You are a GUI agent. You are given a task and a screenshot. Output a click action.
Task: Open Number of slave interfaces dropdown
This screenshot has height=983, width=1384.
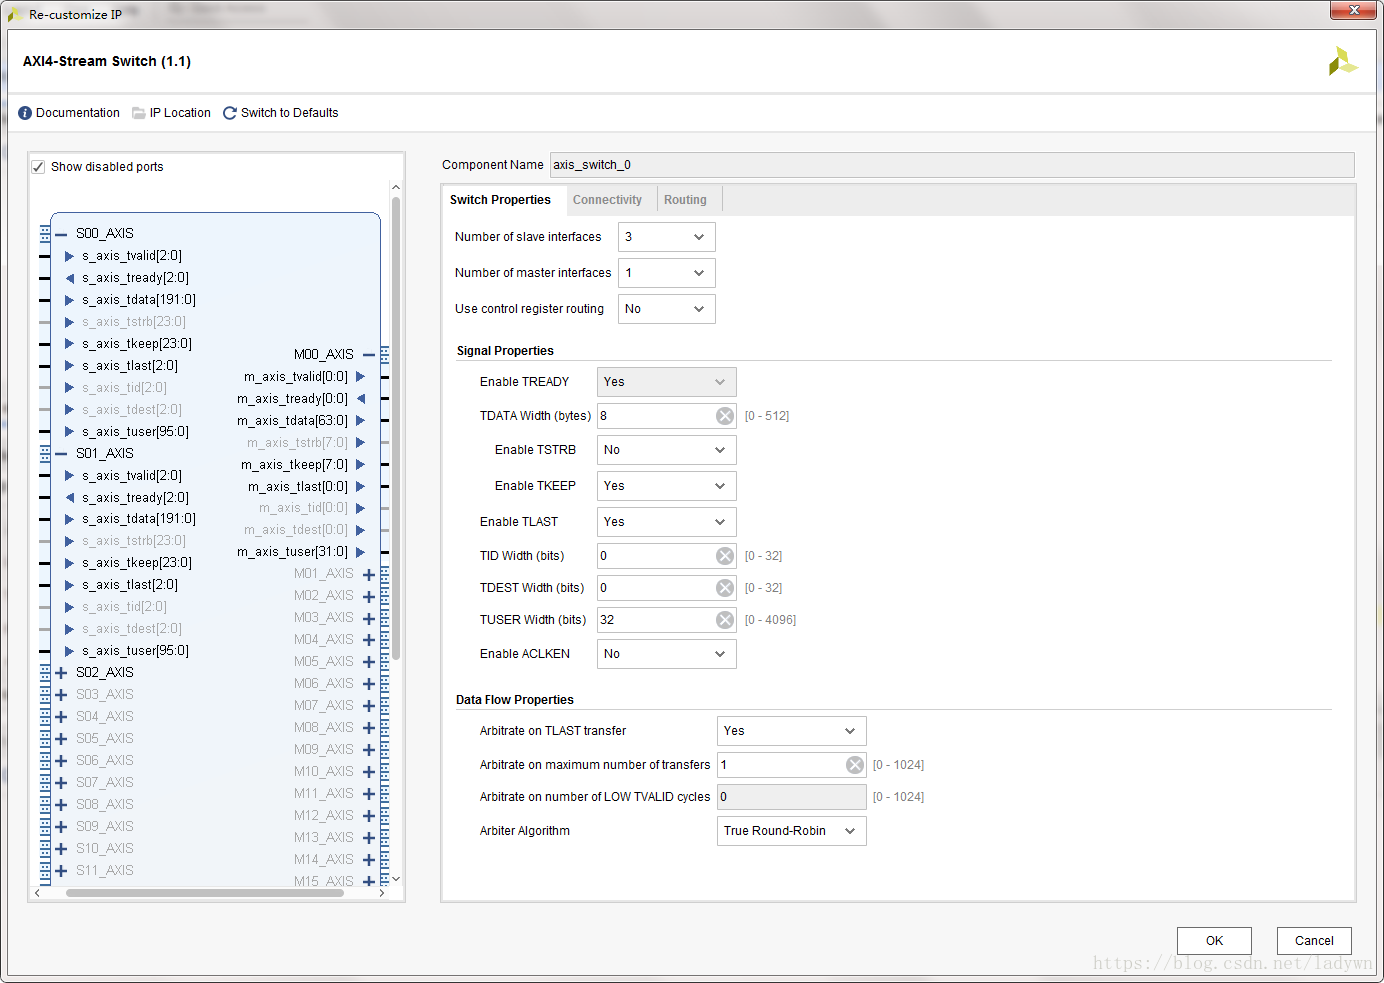pyautogui.click(x=667, y=237)
